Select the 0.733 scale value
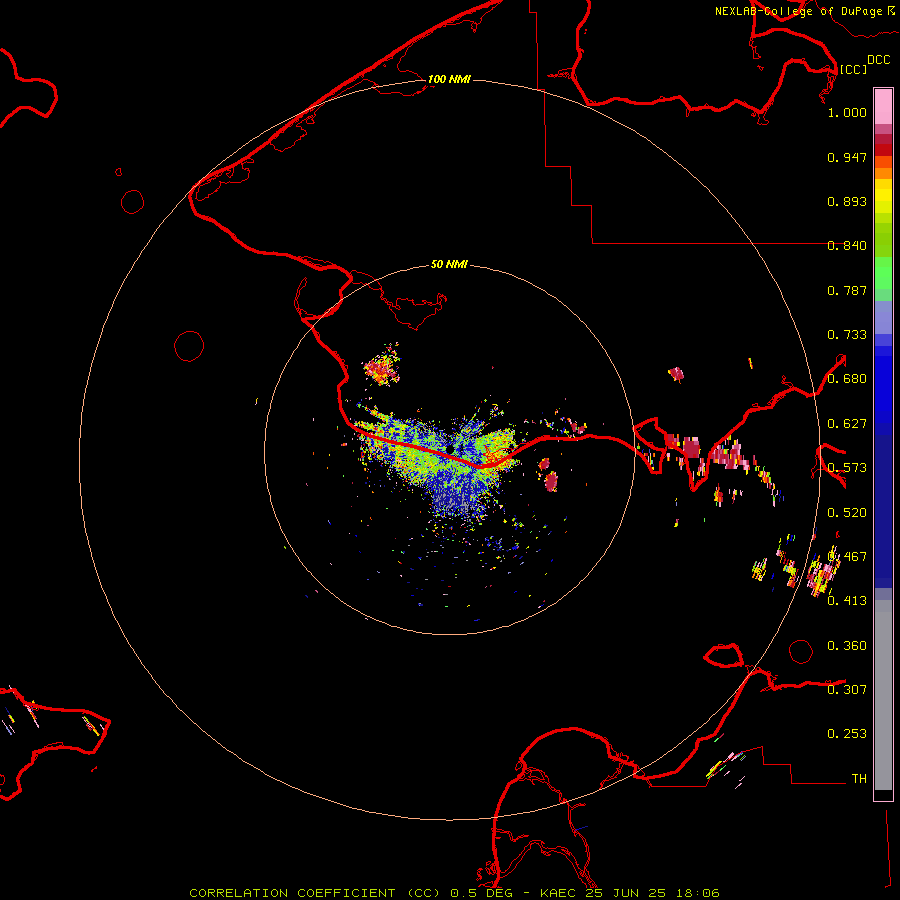Viewport: 900px width, 900px height. (847, 335)
